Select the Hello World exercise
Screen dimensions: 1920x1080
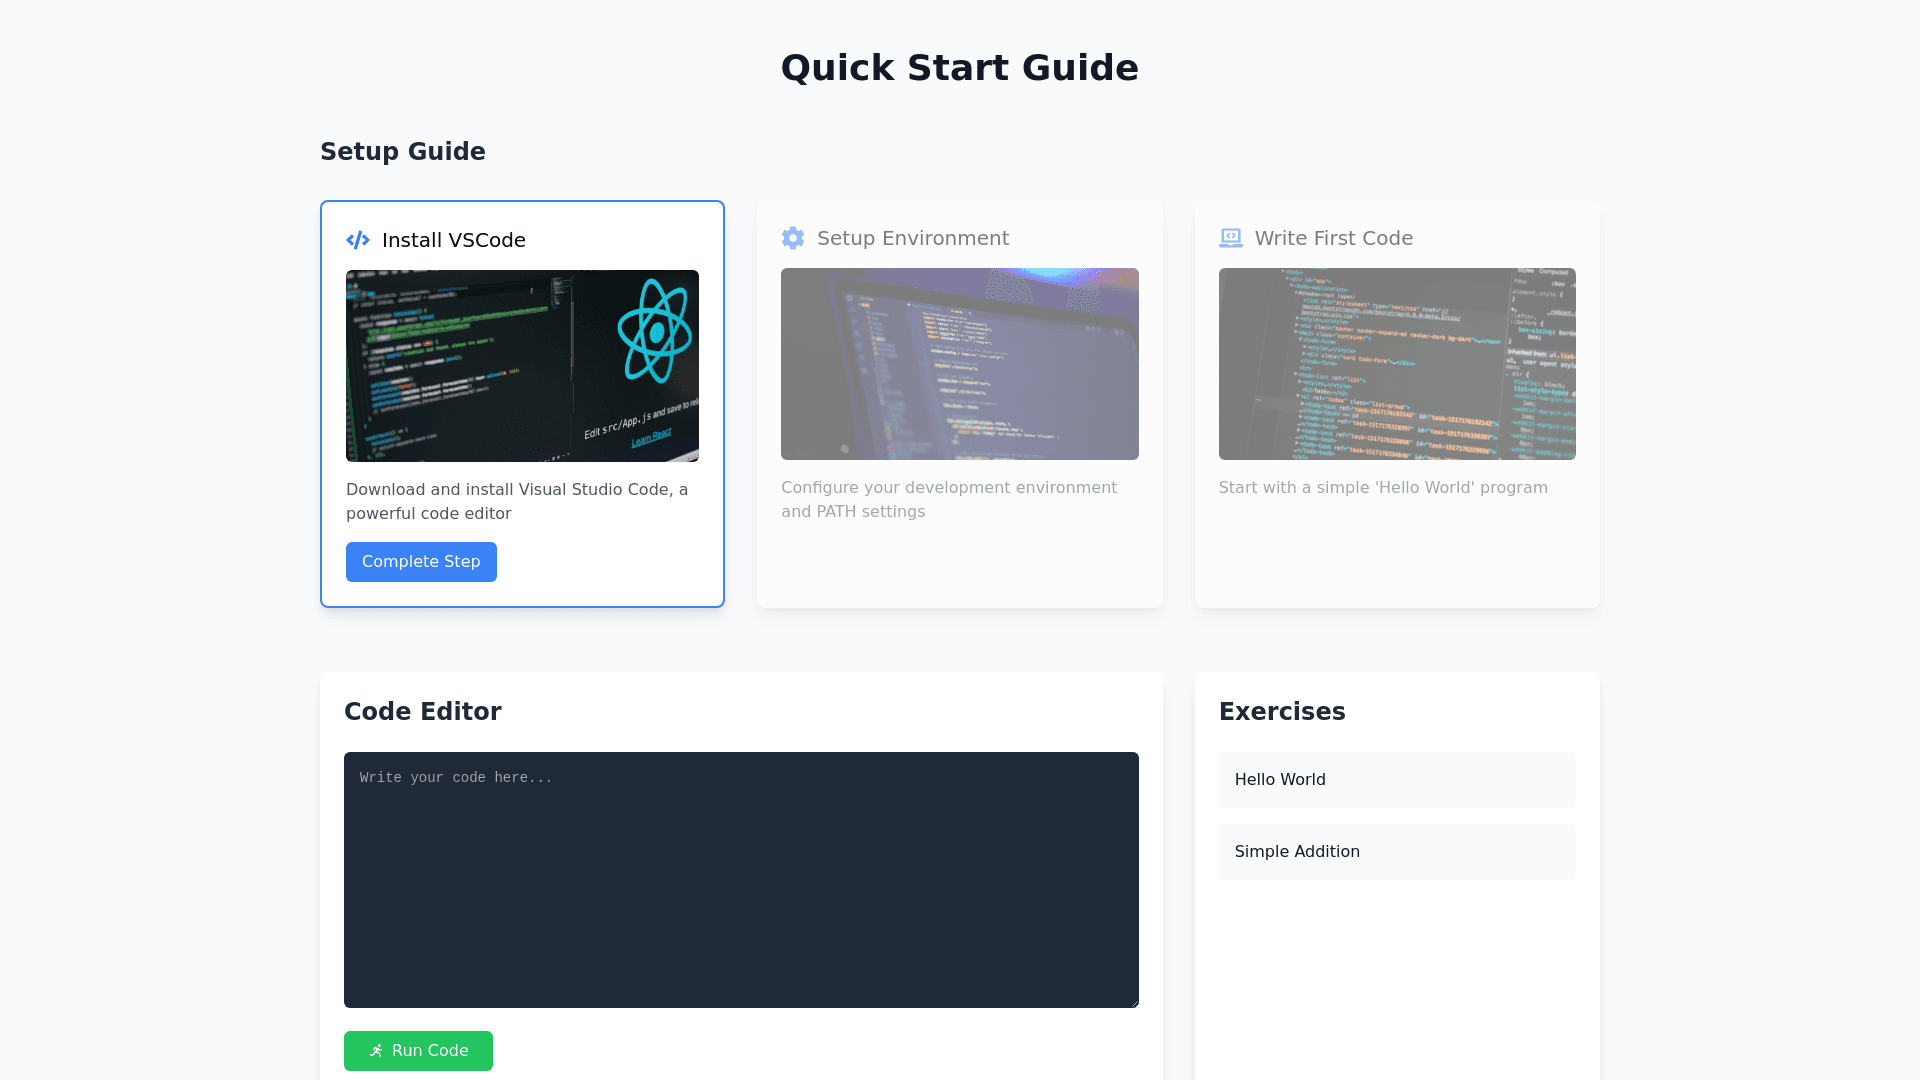[1397, 780]
